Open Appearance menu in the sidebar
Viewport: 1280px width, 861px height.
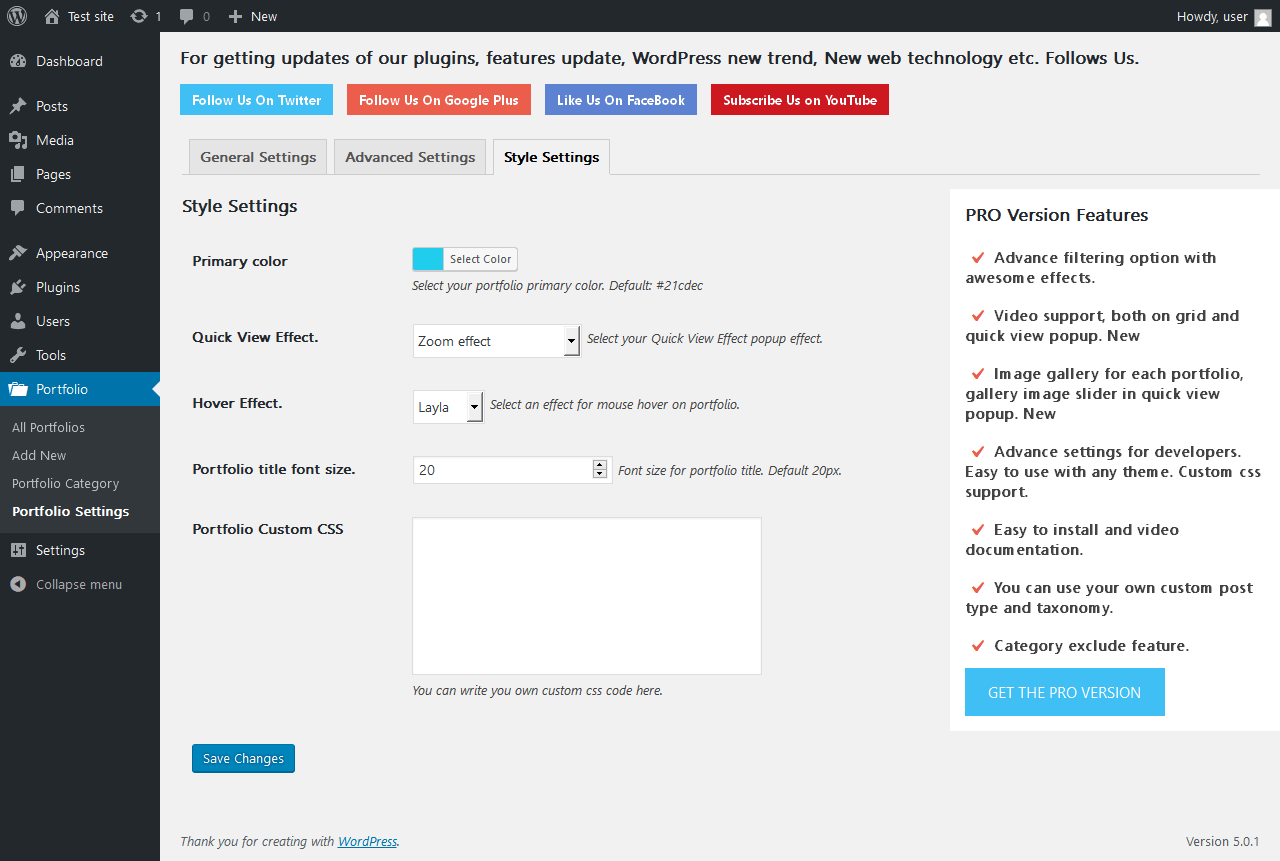click(71, 253)
